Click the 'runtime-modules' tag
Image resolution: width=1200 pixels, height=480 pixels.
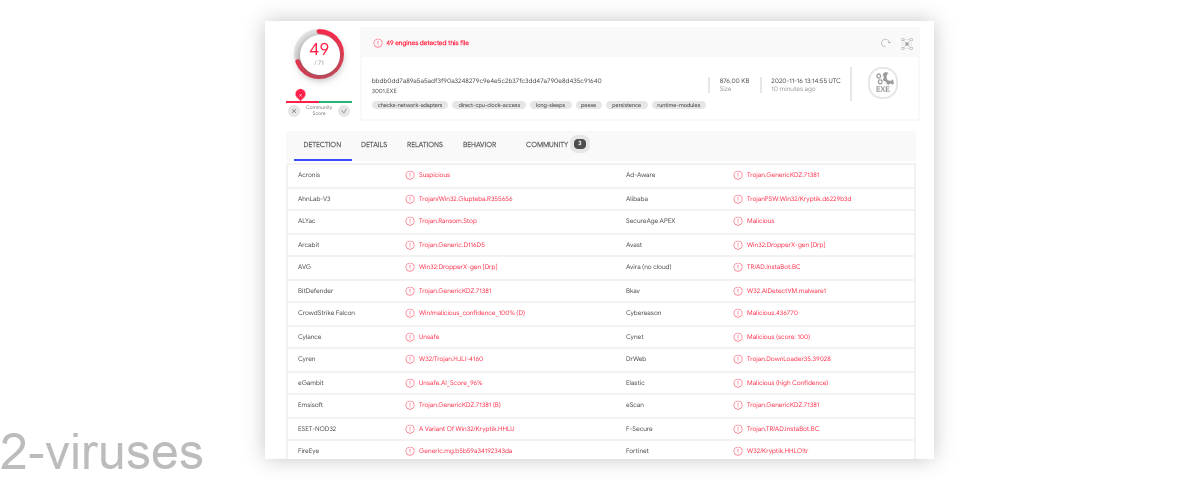pos(679,105)
